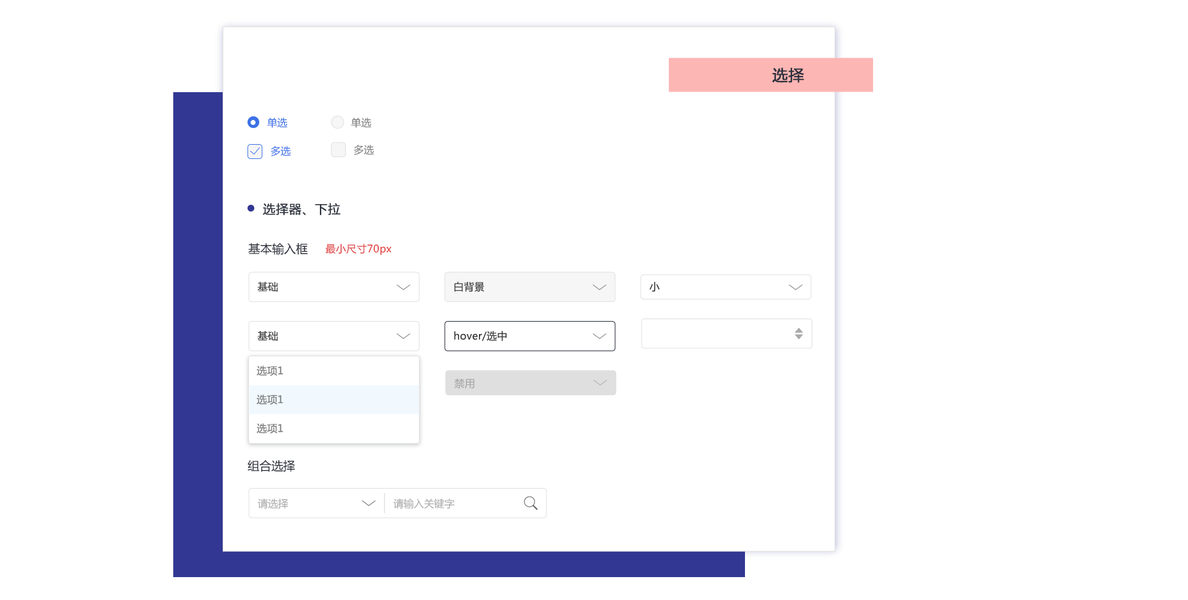Click the stepper arrows in empty field

[x=798, y=334]
